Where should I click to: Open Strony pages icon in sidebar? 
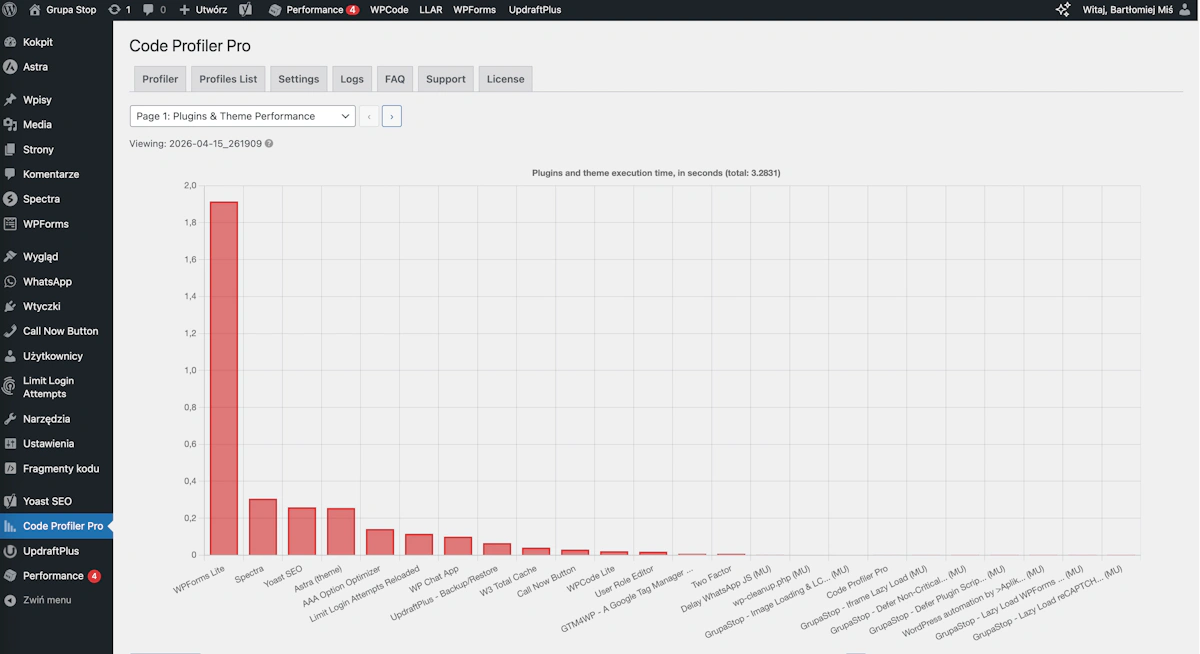(10, 149)
